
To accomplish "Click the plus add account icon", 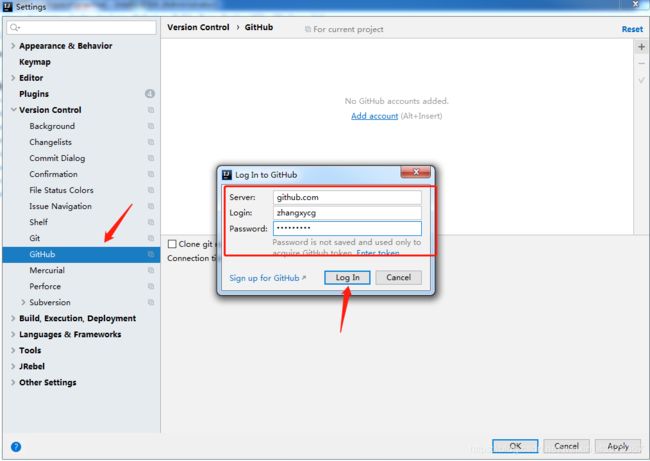I will point(641,47).
